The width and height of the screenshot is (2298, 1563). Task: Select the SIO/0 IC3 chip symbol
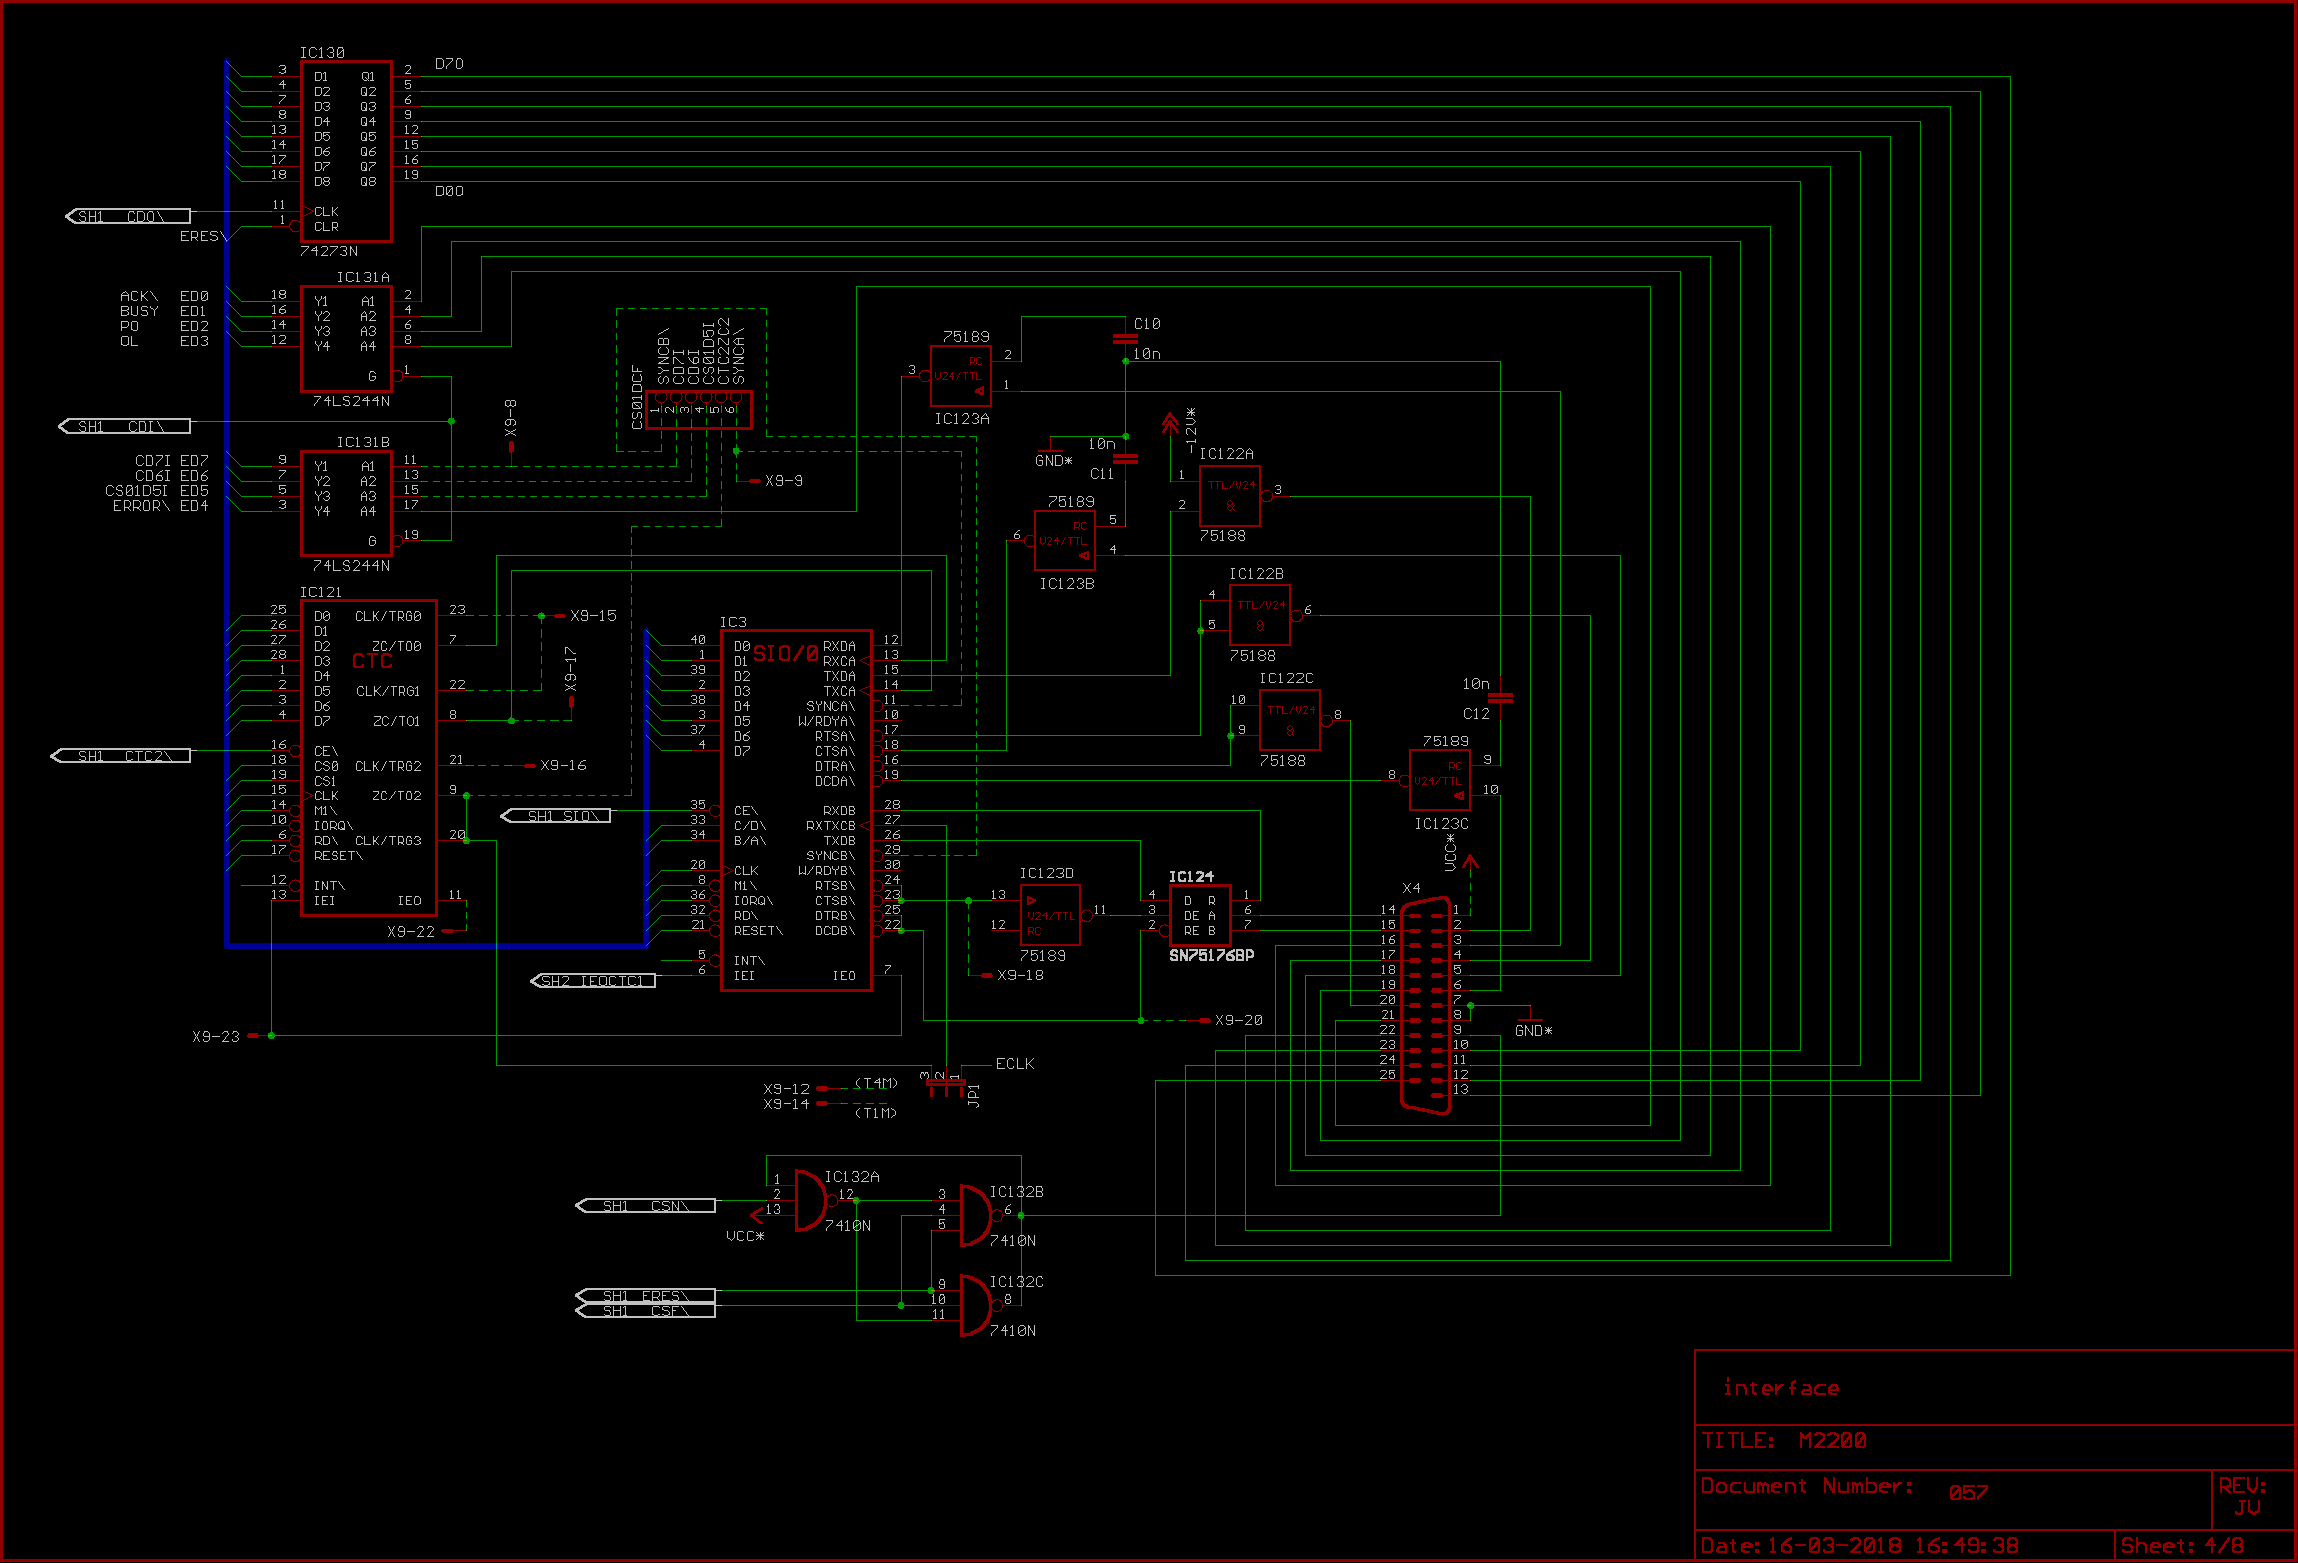pyautogui.click(x=795, y=810)
